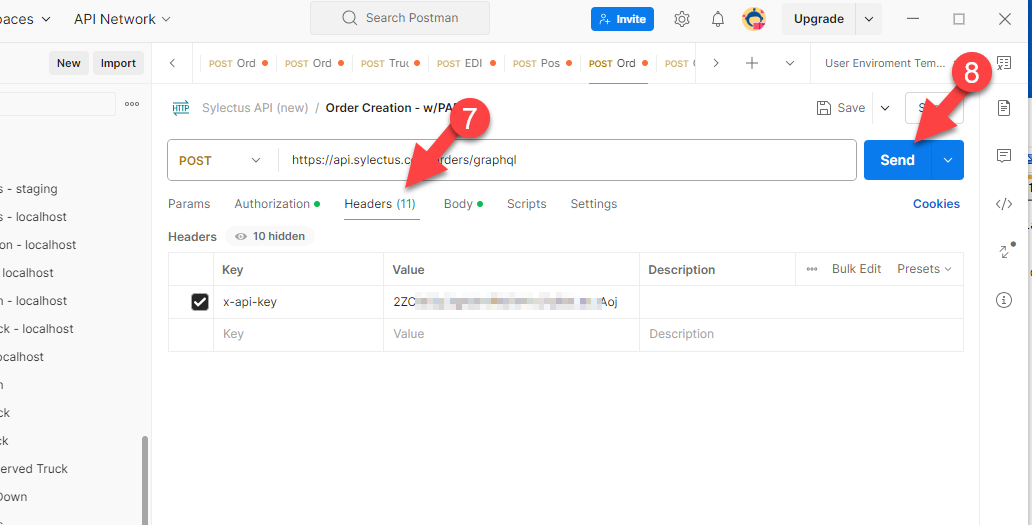The image size is (1032, 525).
Task: Click the Save disk icon
Action: pos(823,108)
